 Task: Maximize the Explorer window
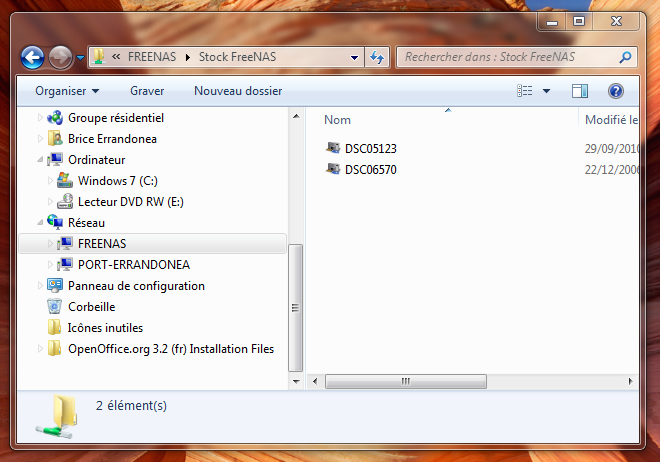pos(579,21)
